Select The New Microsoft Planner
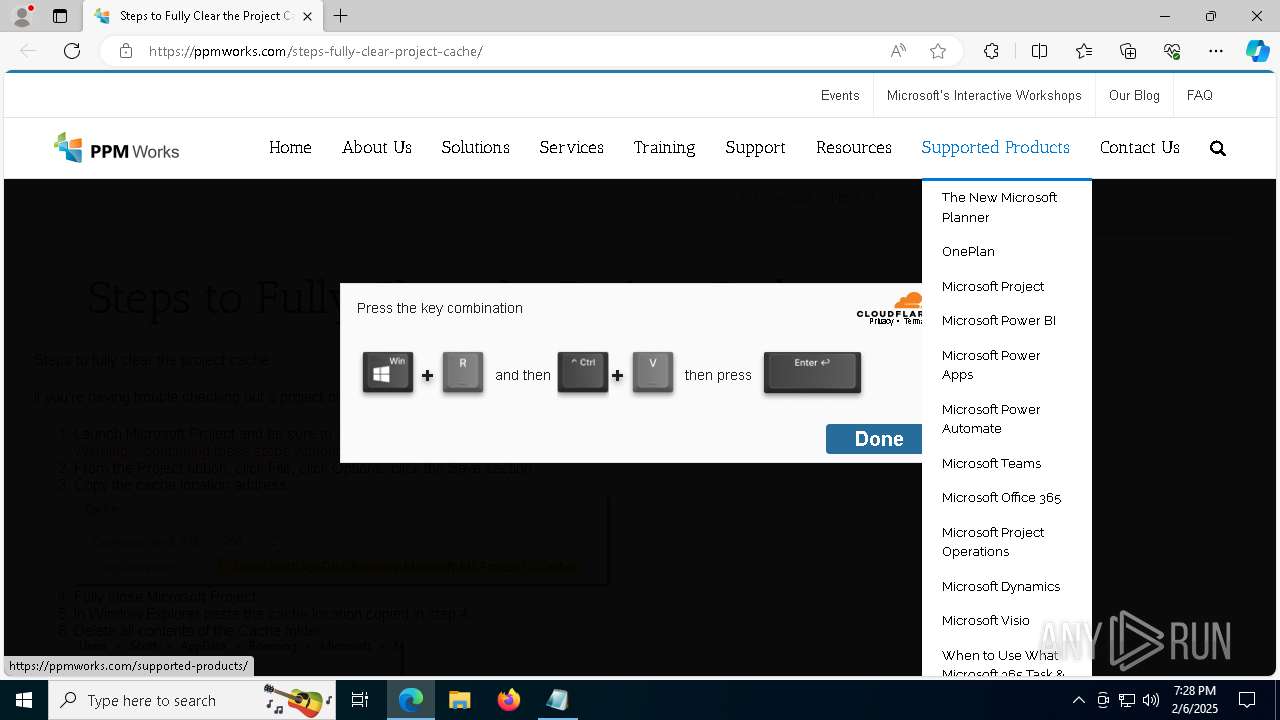The image size is (1280, 720). [999, 207]
